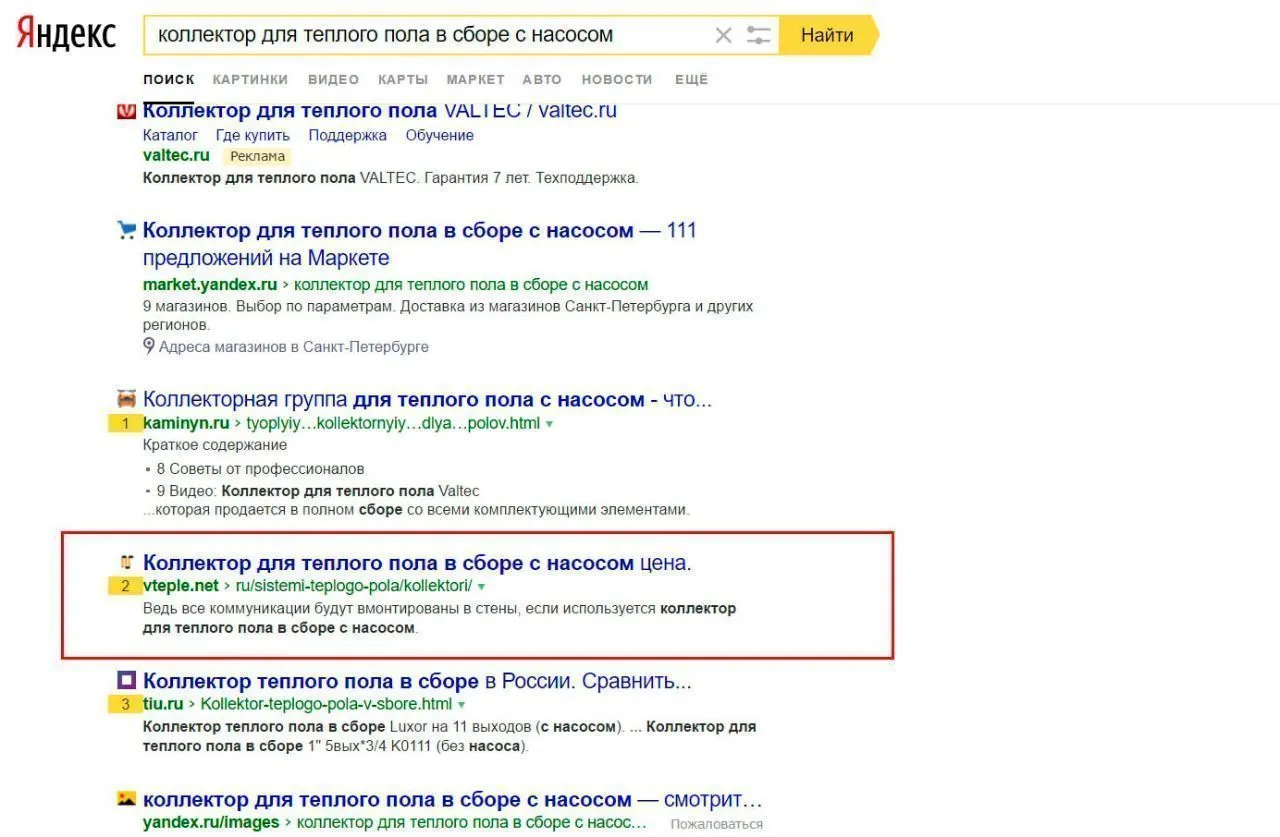
Task: Click the kaminyn.ru result favicon
Action: click(x=126, y=398)
